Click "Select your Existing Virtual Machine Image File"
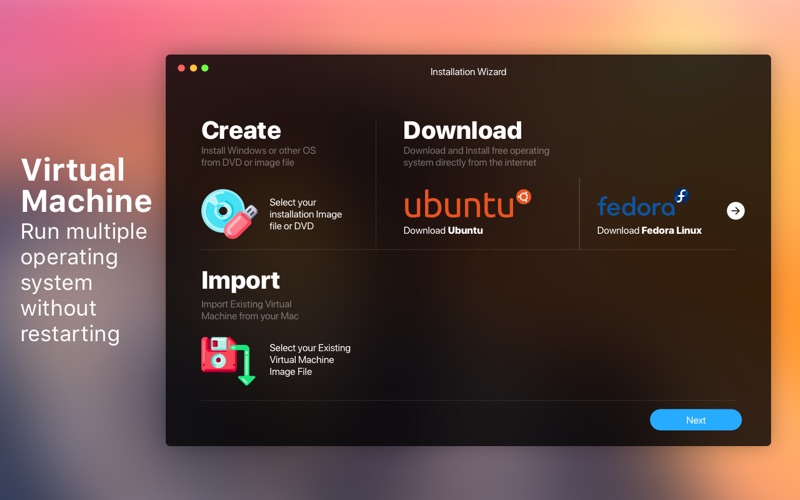800x500 pixels. tap(310, 360)
